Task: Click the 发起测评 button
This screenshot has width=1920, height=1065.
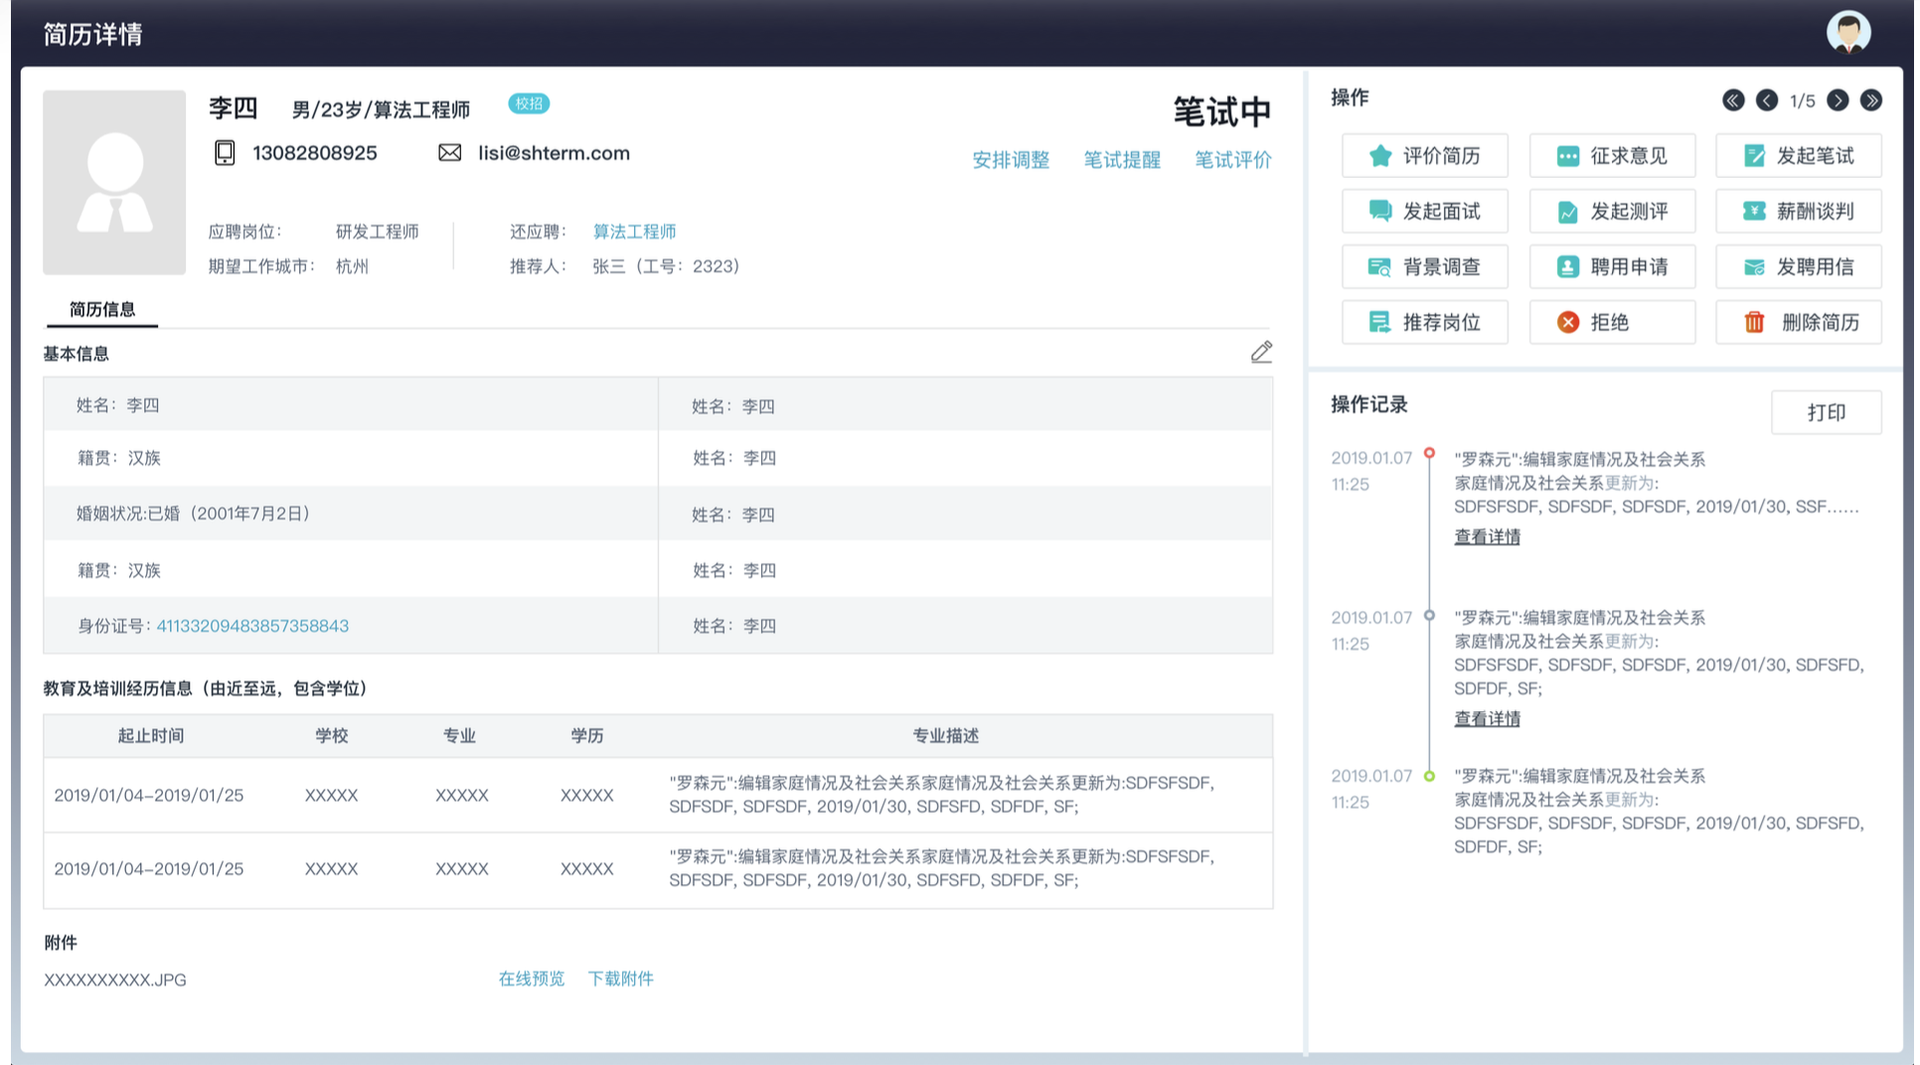Action: 1612,211
